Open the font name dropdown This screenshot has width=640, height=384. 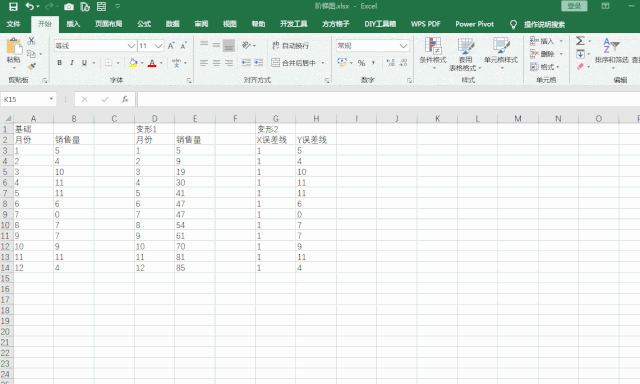point(131,46)
